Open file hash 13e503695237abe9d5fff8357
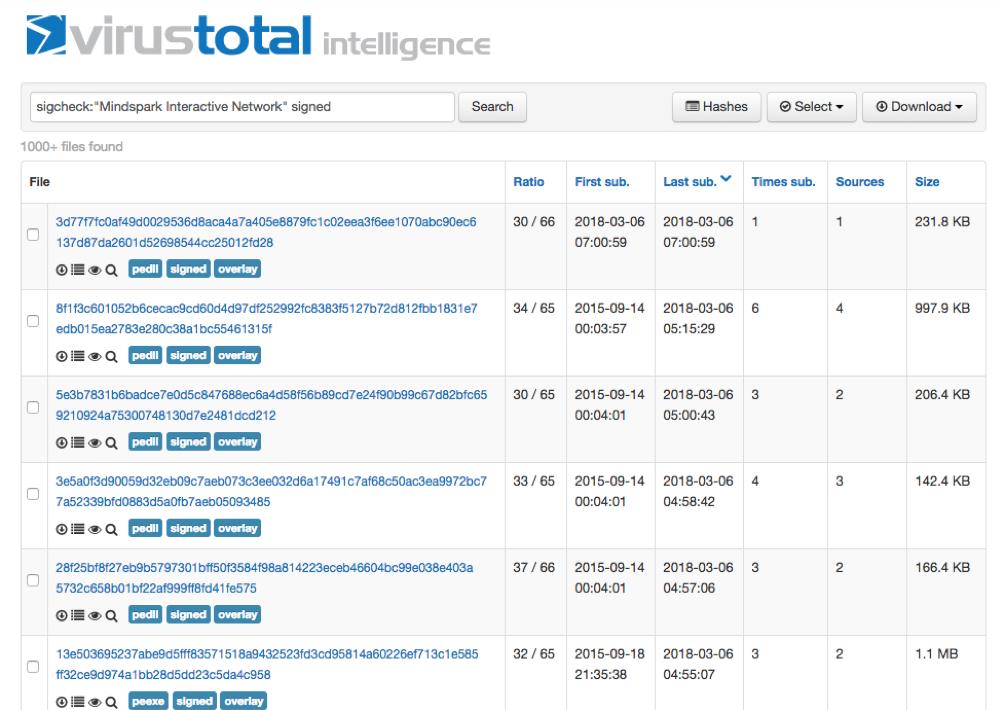The height and width of the screenshot is (710, 1002). pyautogui.click(x=267, y=664)
